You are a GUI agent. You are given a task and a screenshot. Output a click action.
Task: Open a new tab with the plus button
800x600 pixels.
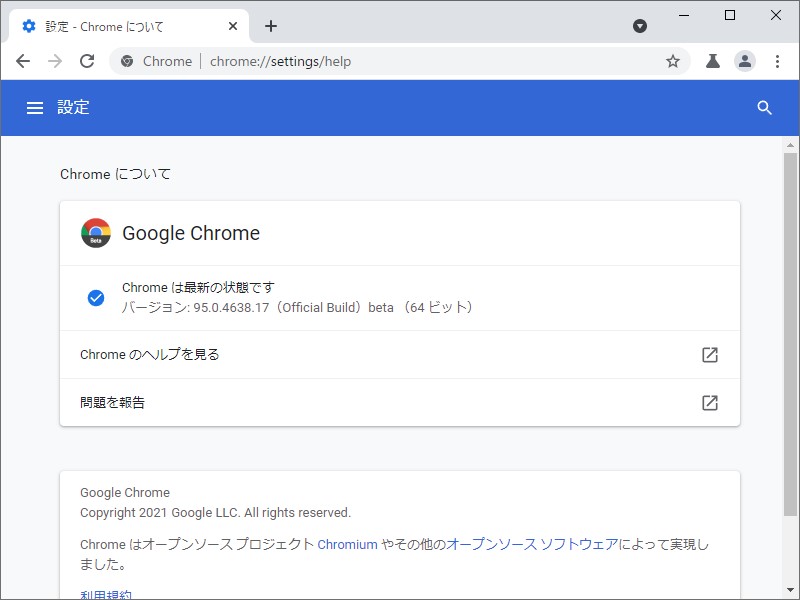[x=271, y=26]
